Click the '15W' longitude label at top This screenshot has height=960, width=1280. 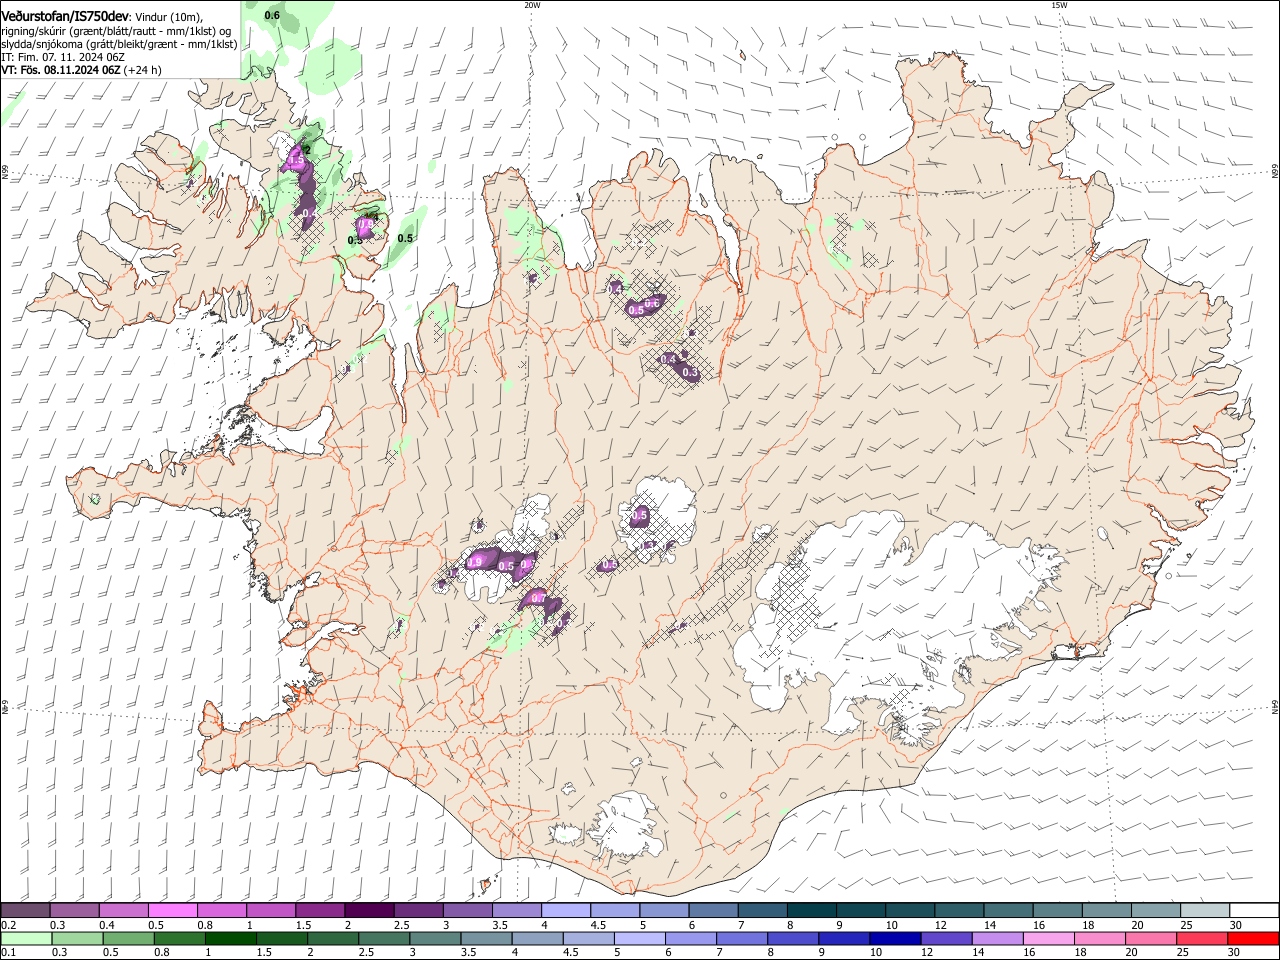(1059, 5)
